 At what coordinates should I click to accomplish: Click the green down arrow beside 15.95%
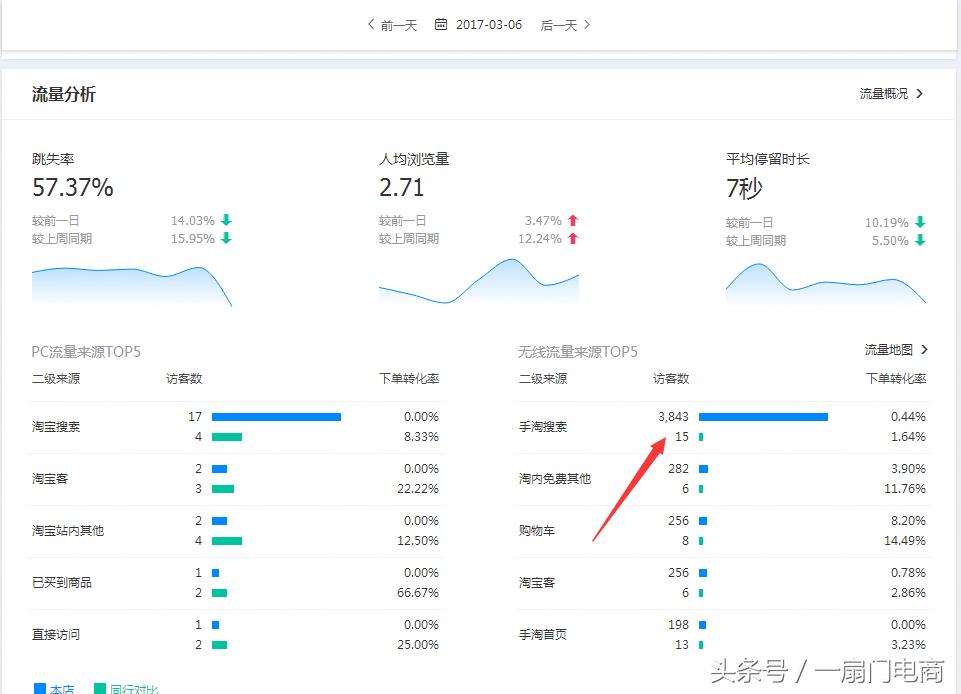click(x=225, y=239)
